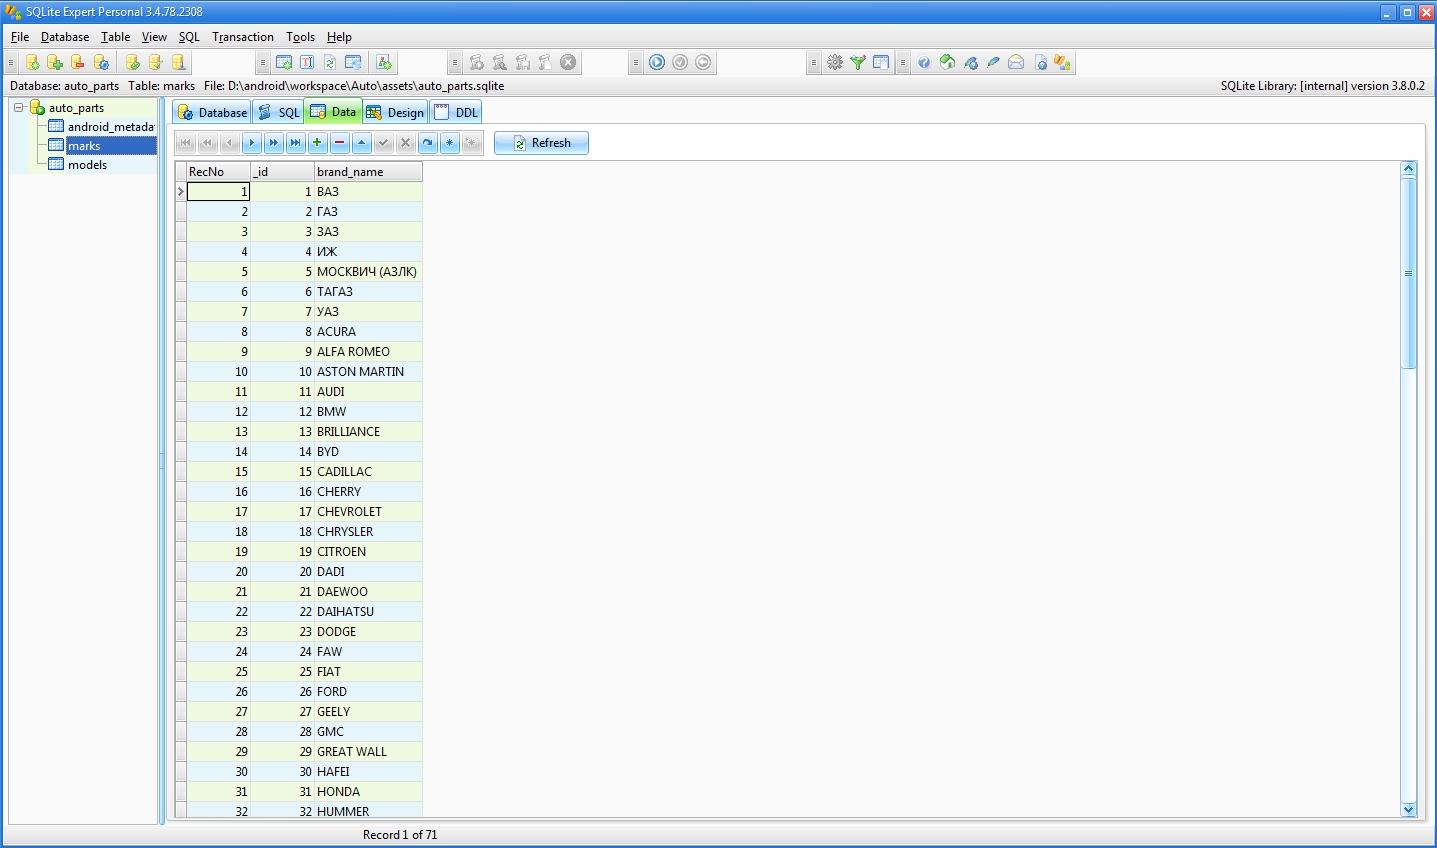Viewport: 1437px width, 848px height.
Task: Click the green home page icon
Action: pyautogui.click(x=947, y=62)
